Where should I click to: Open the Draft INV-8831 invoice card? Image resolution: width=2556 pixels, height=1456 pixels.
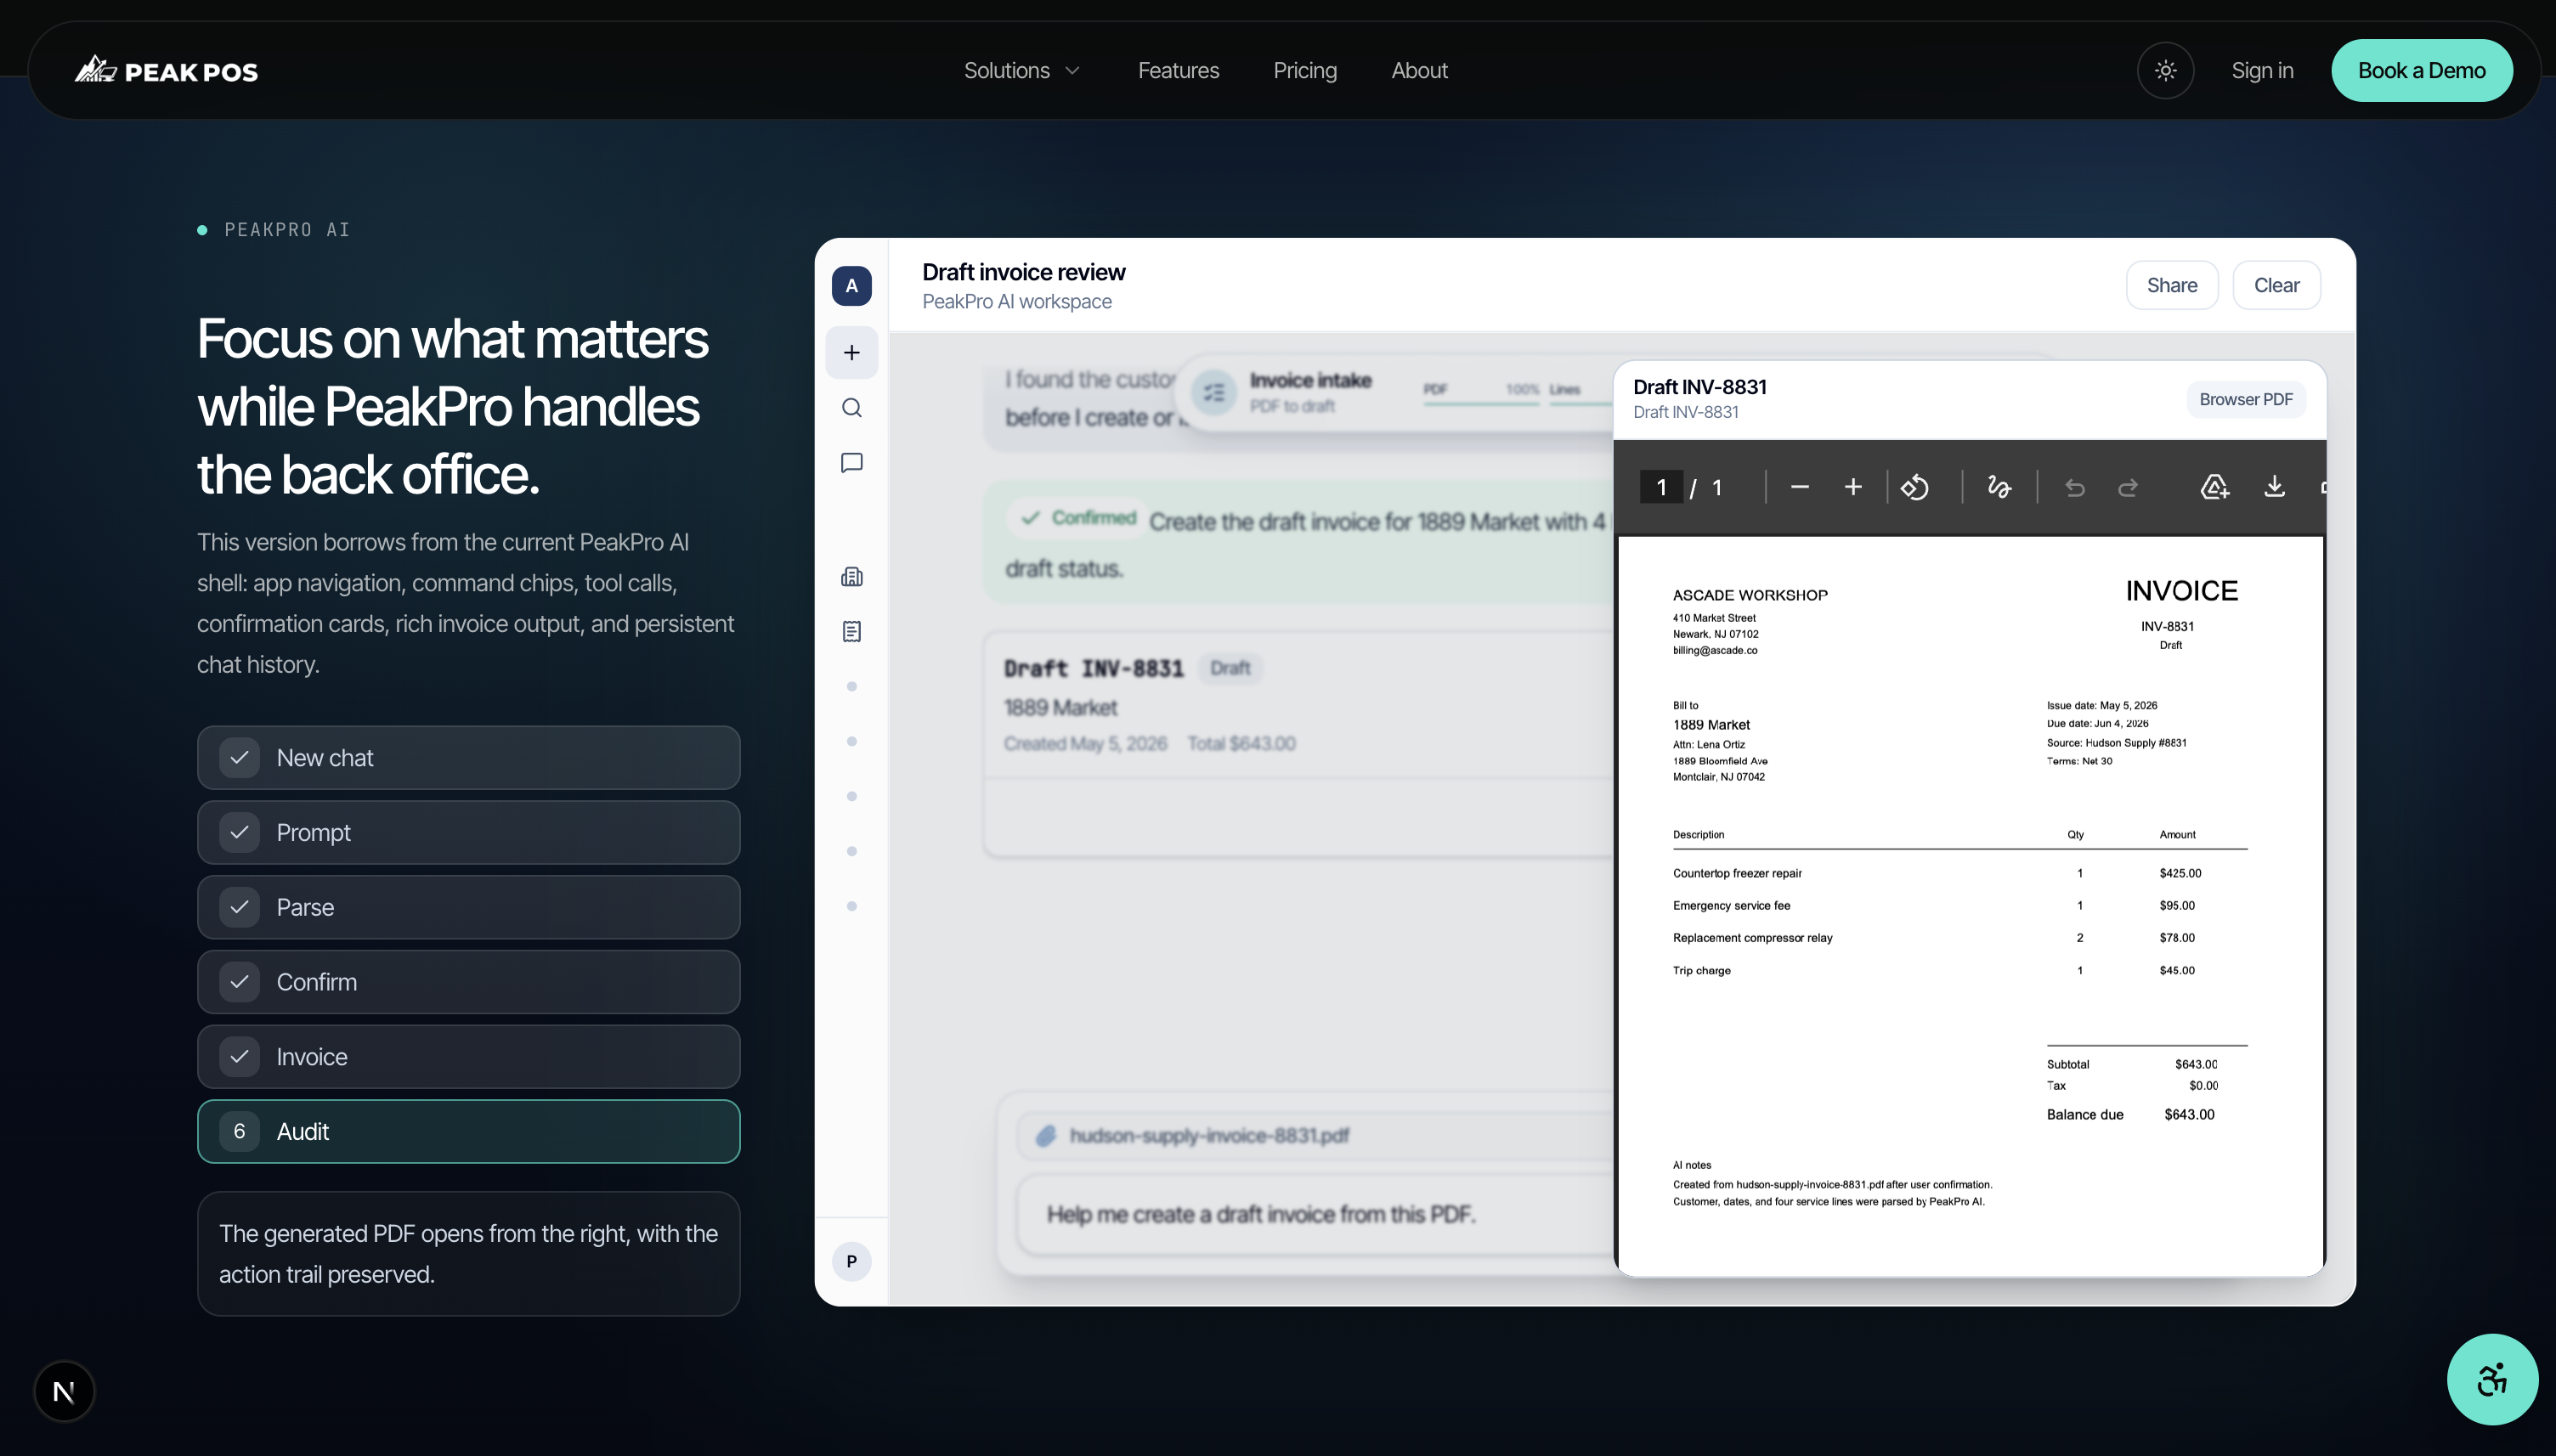pos(1298,743)
